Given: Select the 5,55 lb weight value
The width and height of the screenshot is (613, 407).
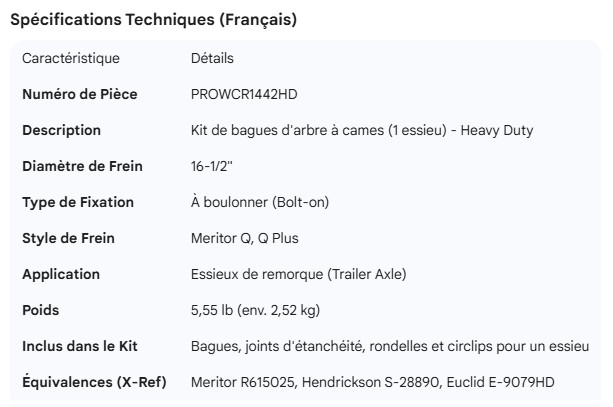Looking at the screenshot, I should [x=255, y=310].
